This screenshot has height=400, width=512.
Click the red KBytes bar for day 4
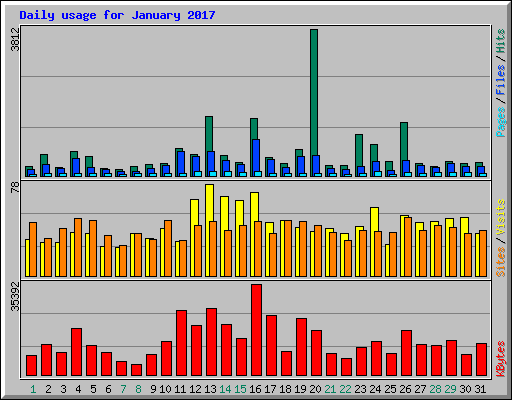click(76, 352)
